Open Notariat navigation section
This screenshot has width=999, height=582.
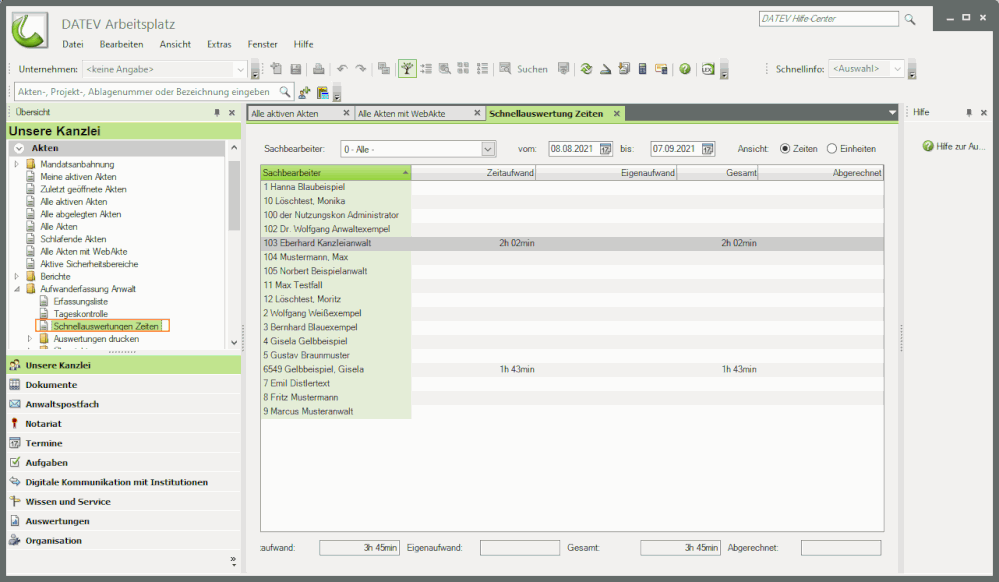click(124, 423)
